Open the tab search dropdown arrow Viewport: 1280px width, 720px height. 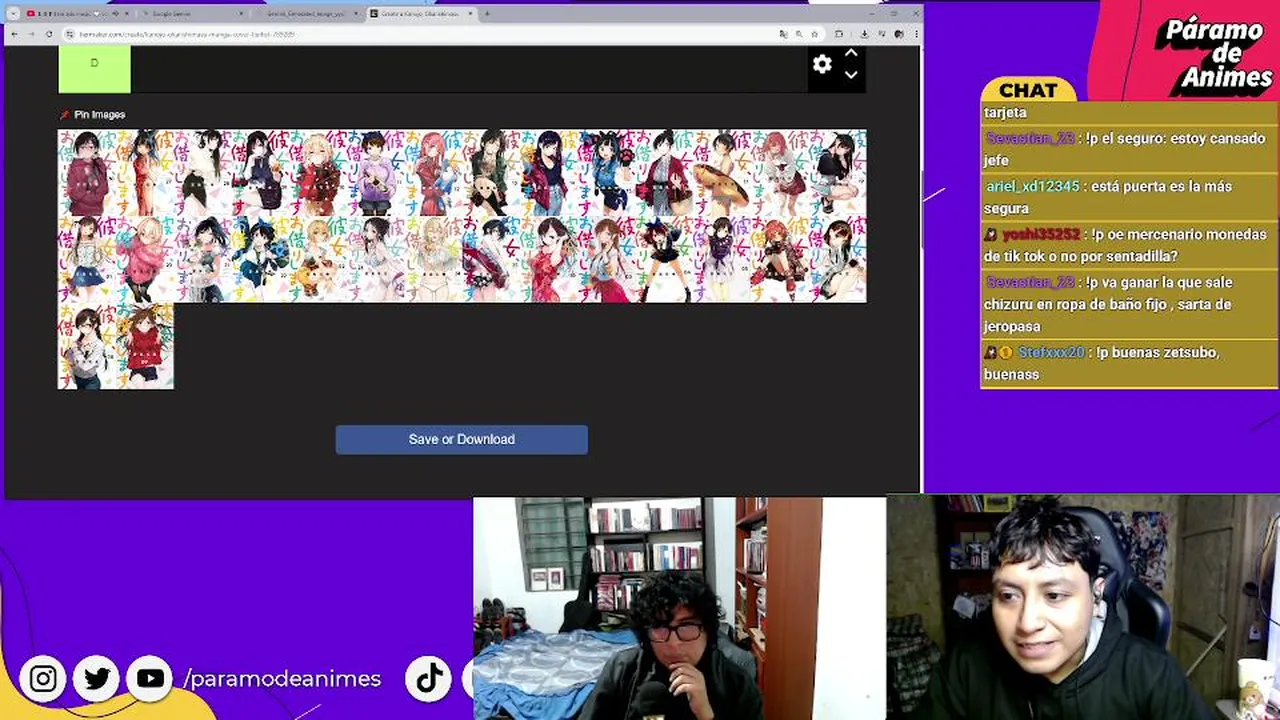13,14
